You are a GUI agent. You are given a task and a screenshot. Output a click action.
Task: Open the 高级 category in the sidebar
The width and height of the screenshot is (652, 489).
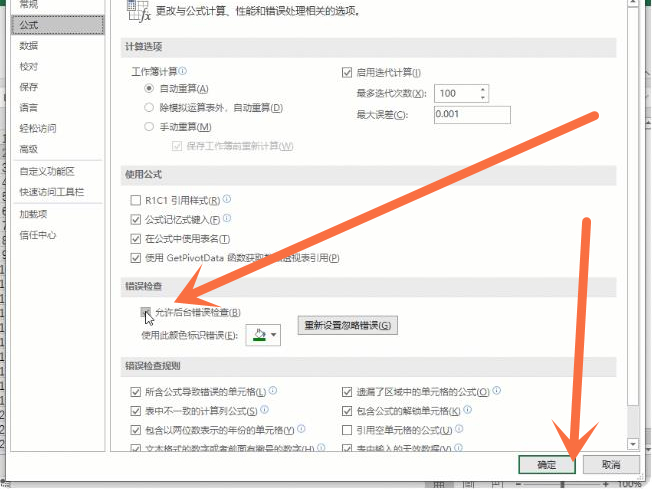pos(28,149)
